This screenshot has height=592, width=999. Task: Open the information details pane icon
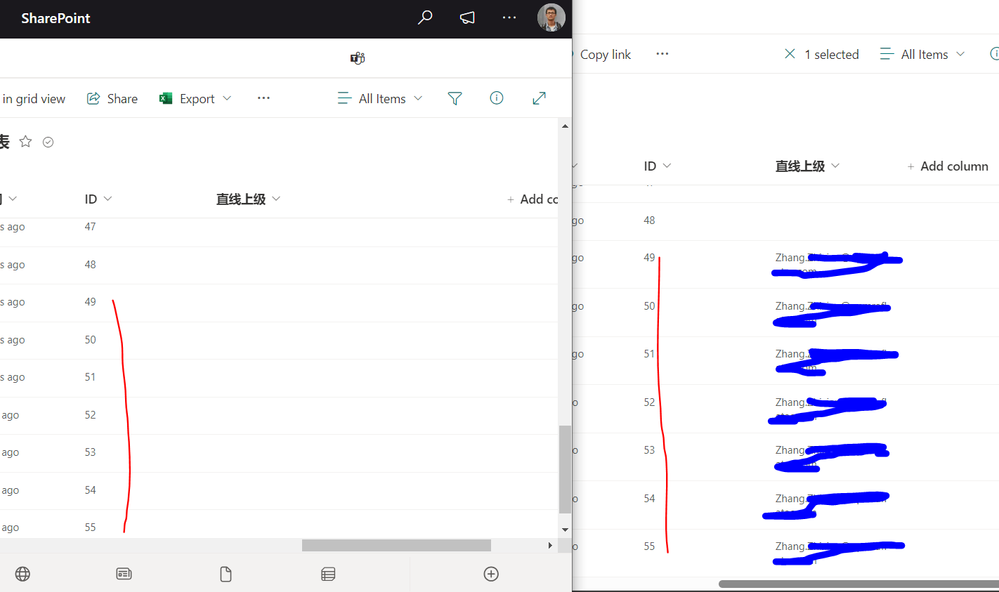[496, 98]
